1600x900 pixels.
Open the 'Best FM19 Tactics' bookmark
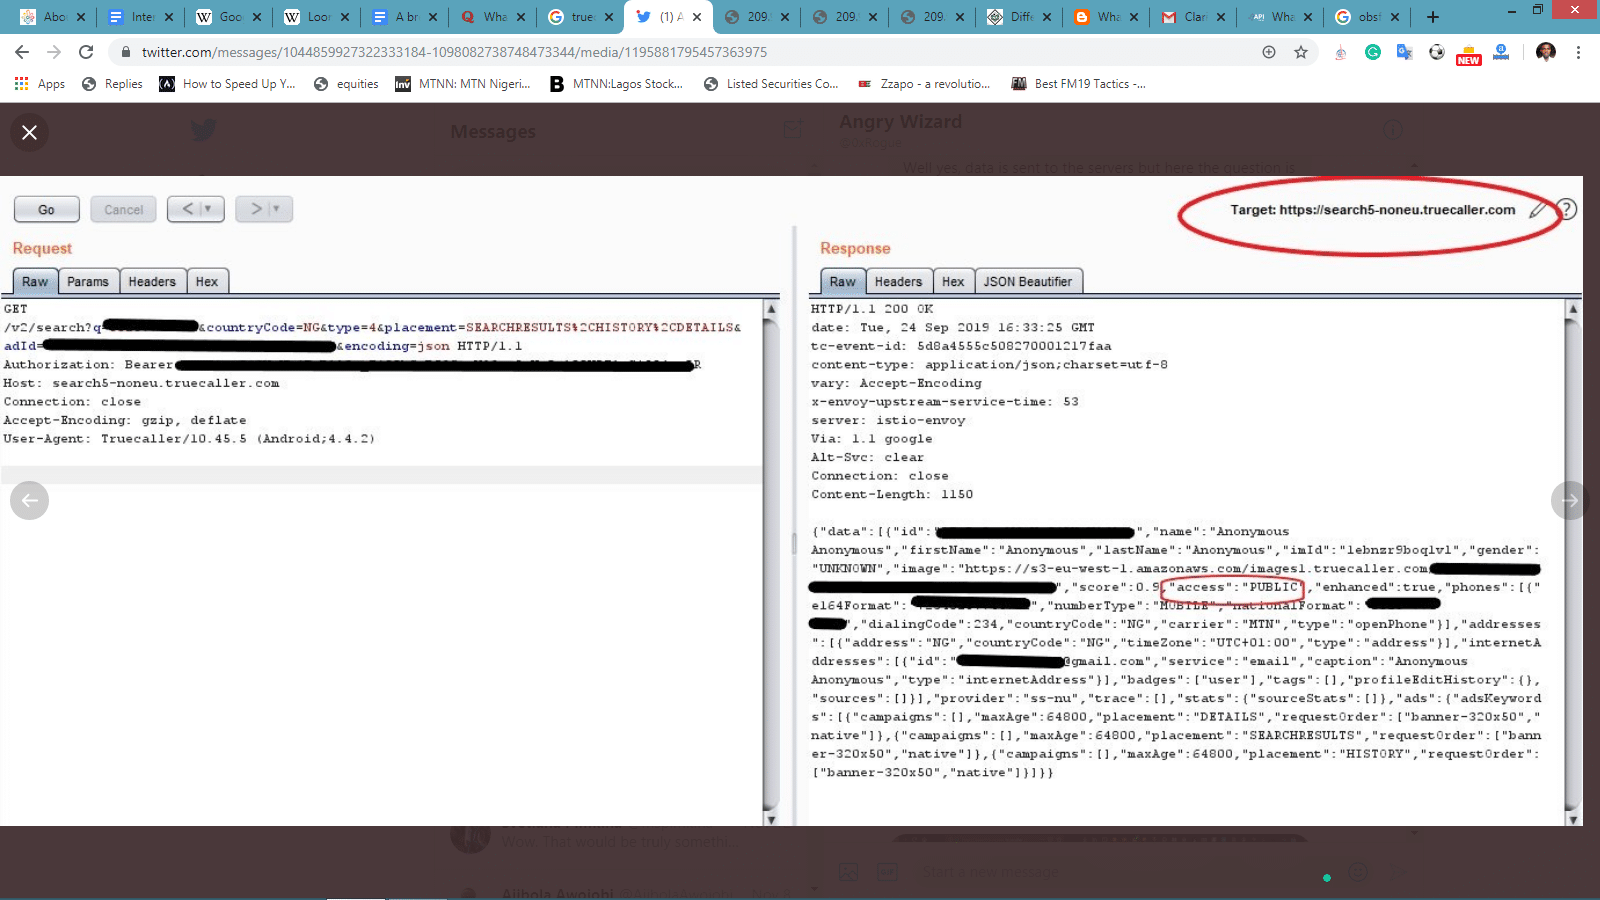[1078, 84]
